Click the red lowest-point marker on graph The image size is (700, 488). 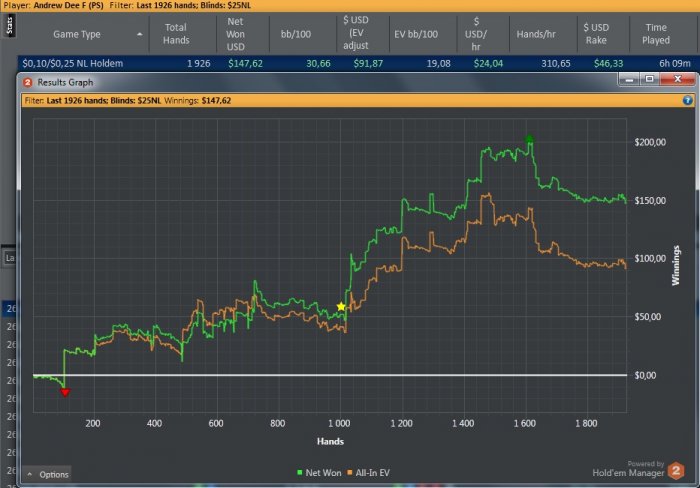coord(65,392)
